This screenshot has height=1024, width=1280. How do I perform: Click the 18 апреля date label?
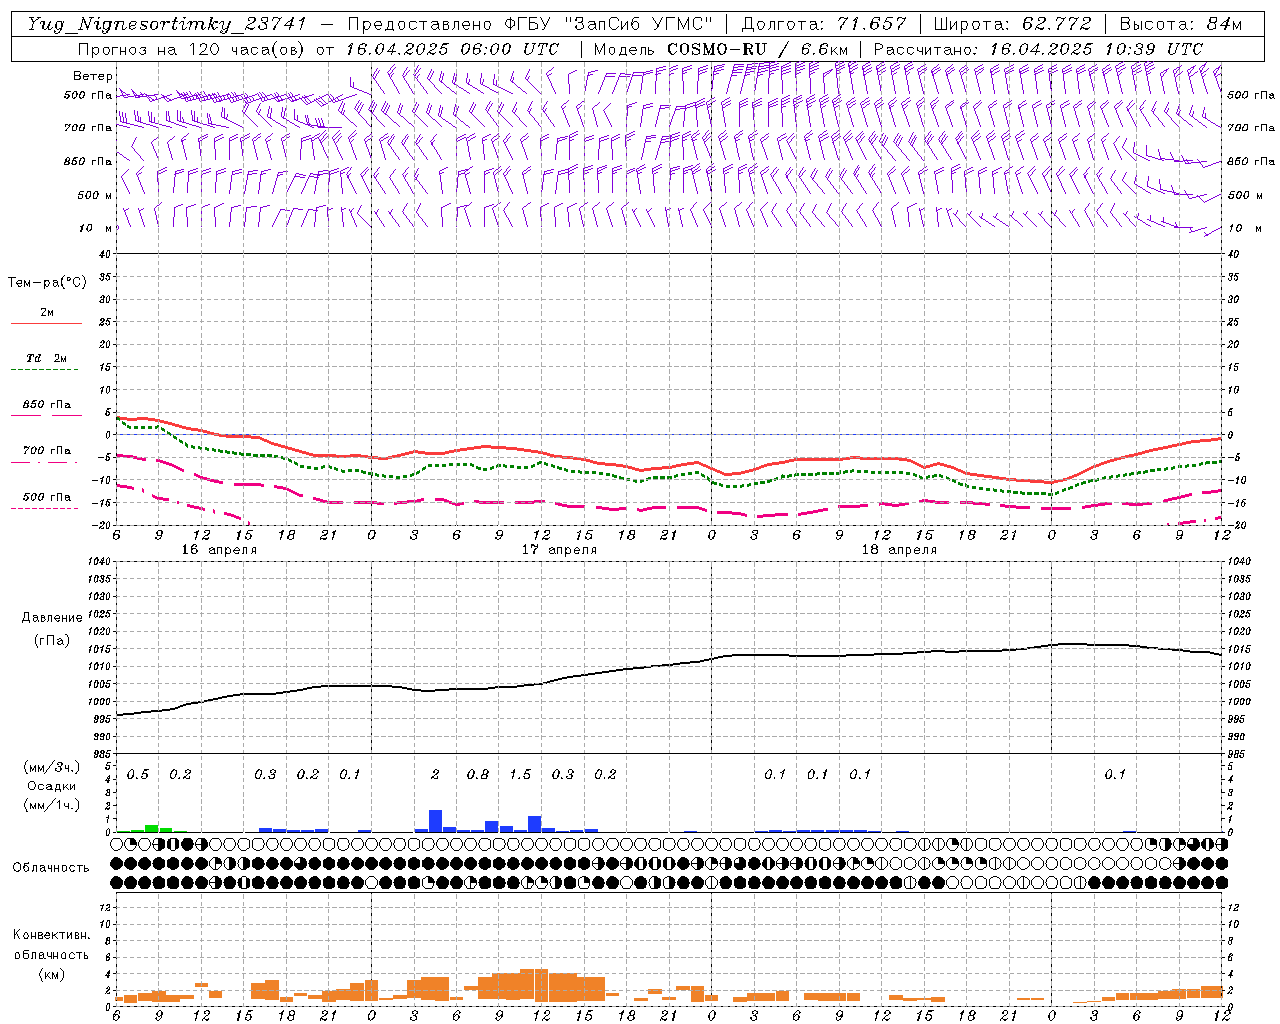tap(899, 550)
